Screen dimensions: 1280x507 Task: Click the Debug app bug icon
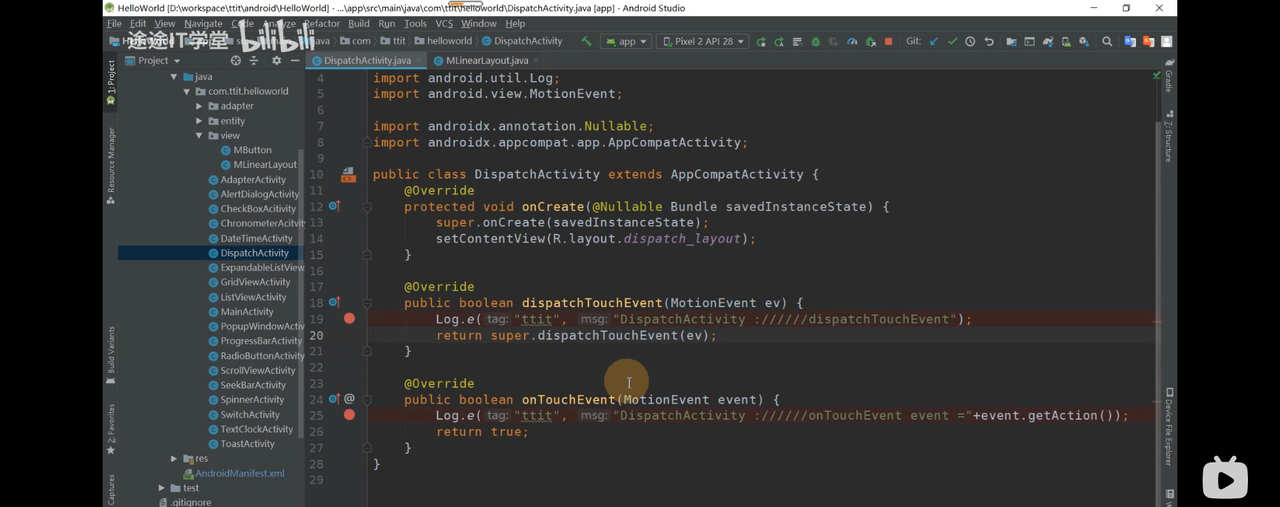tap(815, 42)
